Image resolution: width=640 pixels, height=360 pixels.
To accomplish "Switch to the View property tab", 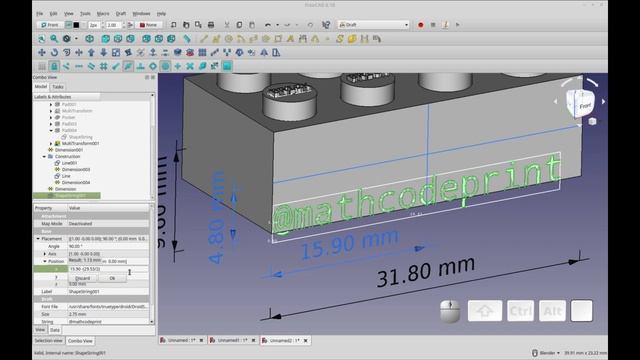I will pyautogui.click(x=40, y=330).
